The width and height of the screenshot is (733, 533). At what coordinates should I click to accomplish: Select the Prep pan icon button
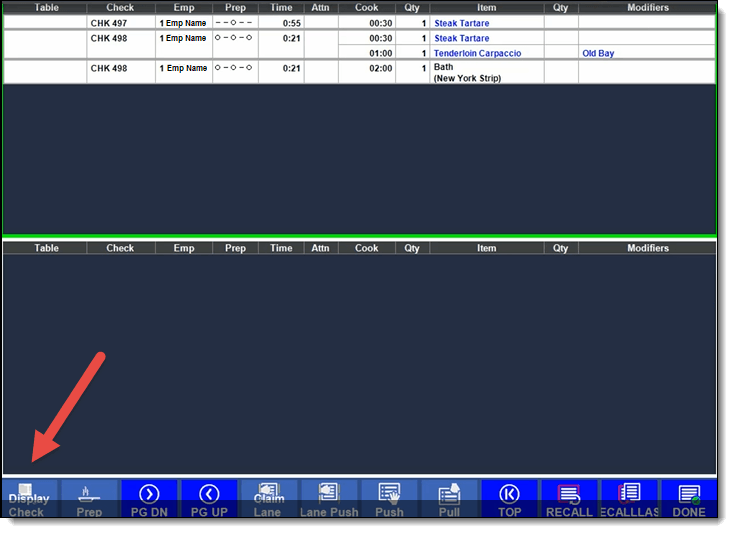(x=89, y=499)
